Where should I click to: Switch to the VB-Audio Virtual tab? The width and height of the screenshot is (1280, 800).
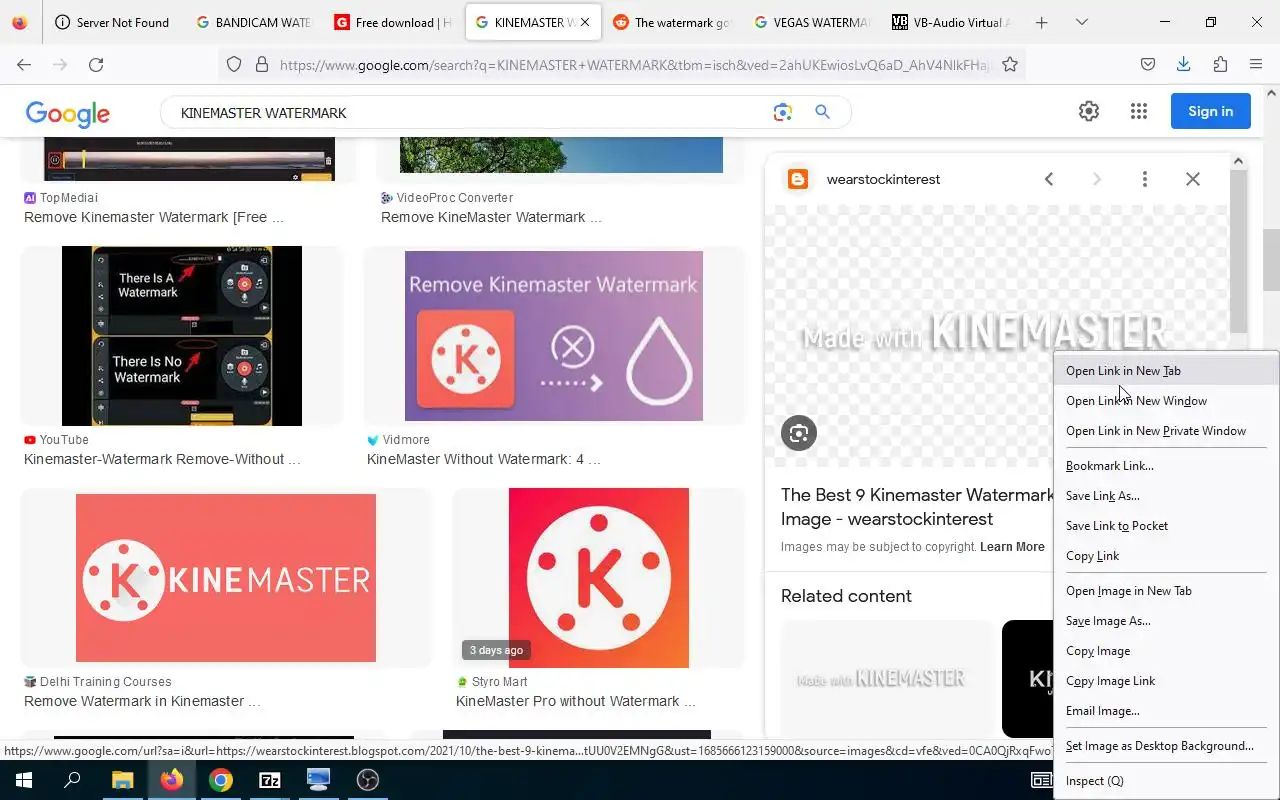pos(951,22)
